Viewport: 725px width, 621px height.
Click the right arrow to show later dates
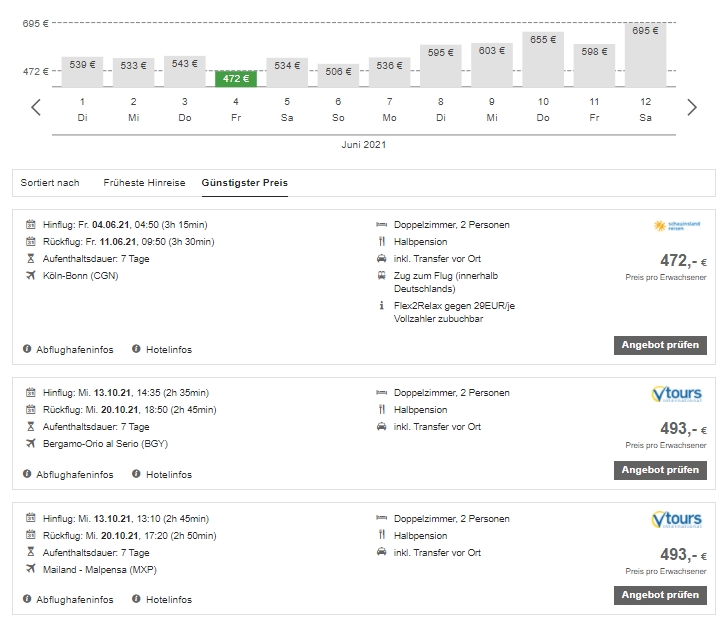(691, 108)
